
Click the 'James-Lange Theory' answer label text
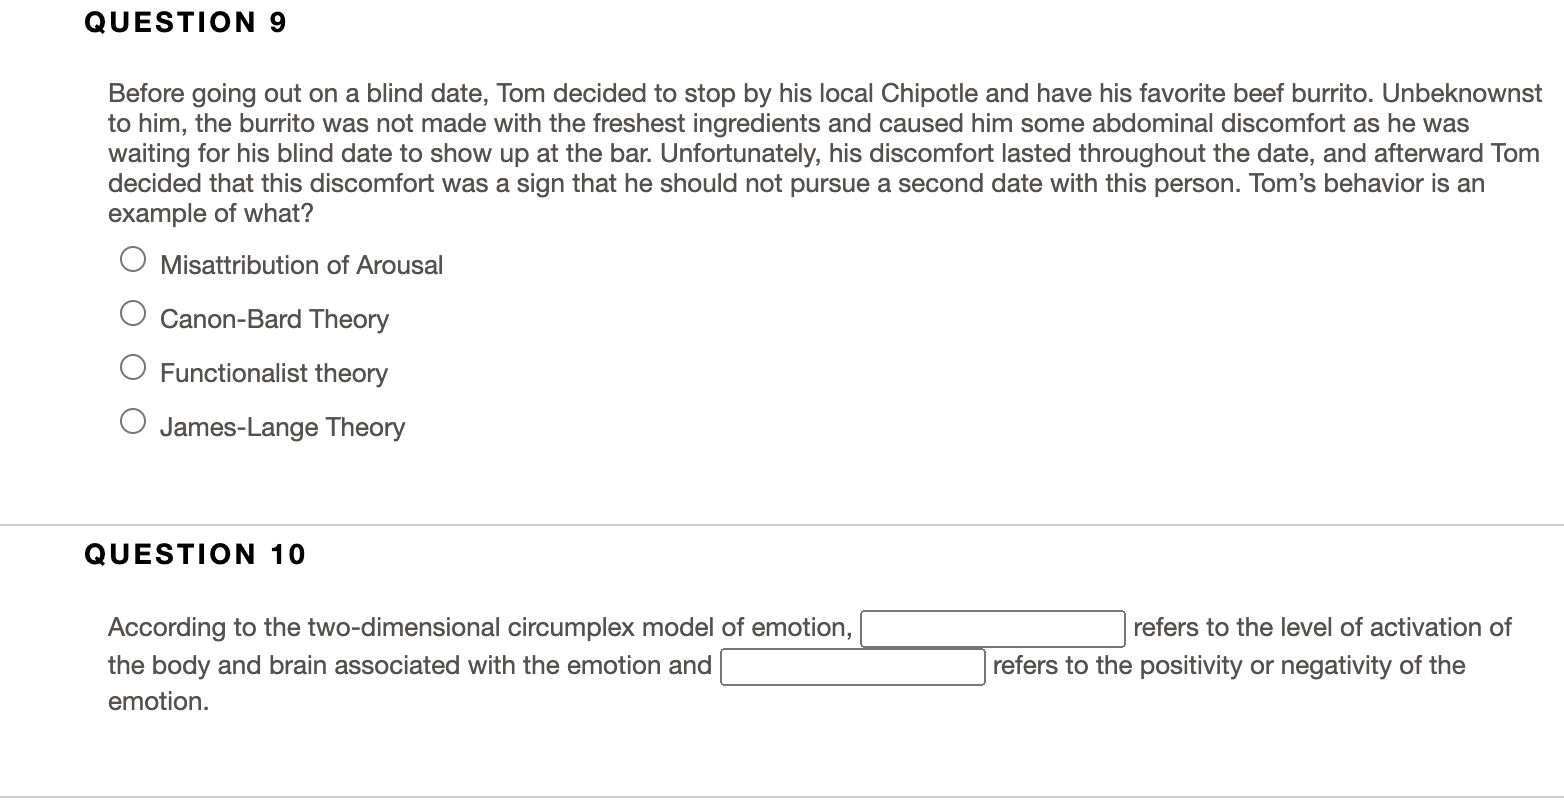point(282,427)
